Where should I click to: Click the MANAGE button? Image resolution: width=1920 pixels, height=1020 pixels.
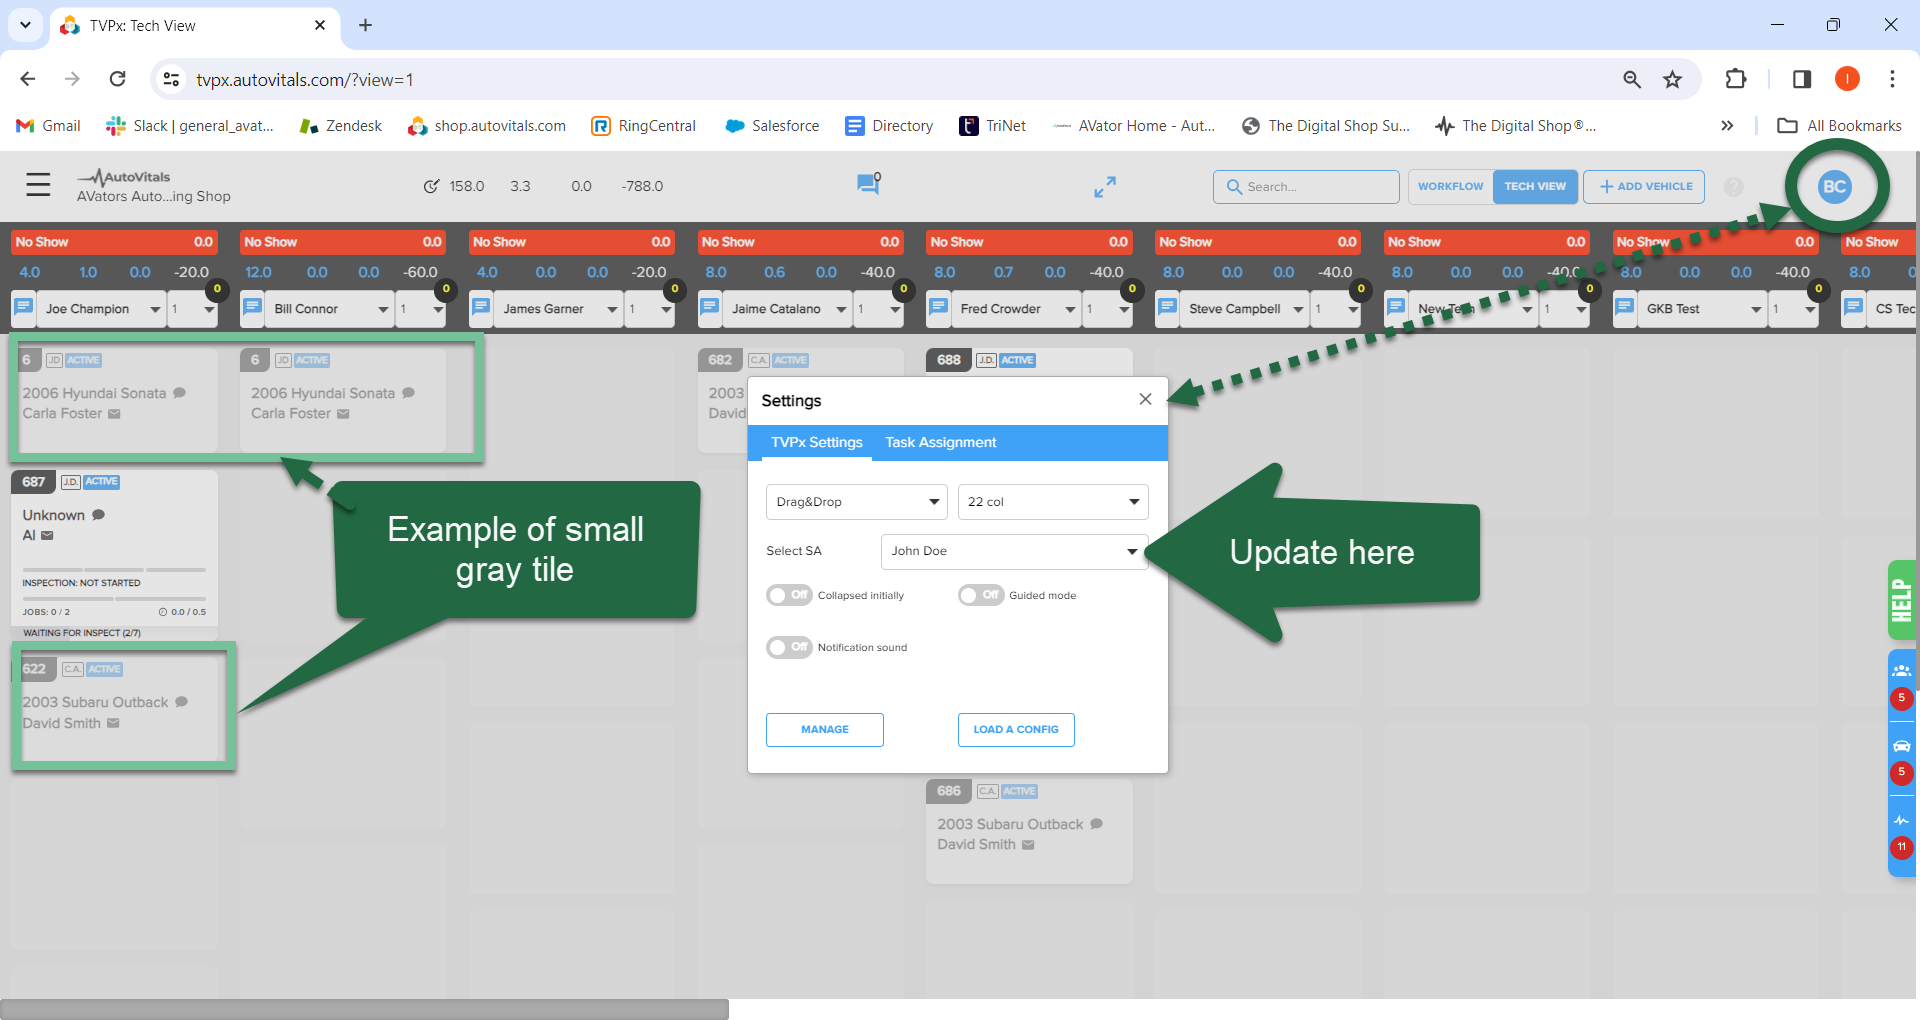(x=825, y=730)
